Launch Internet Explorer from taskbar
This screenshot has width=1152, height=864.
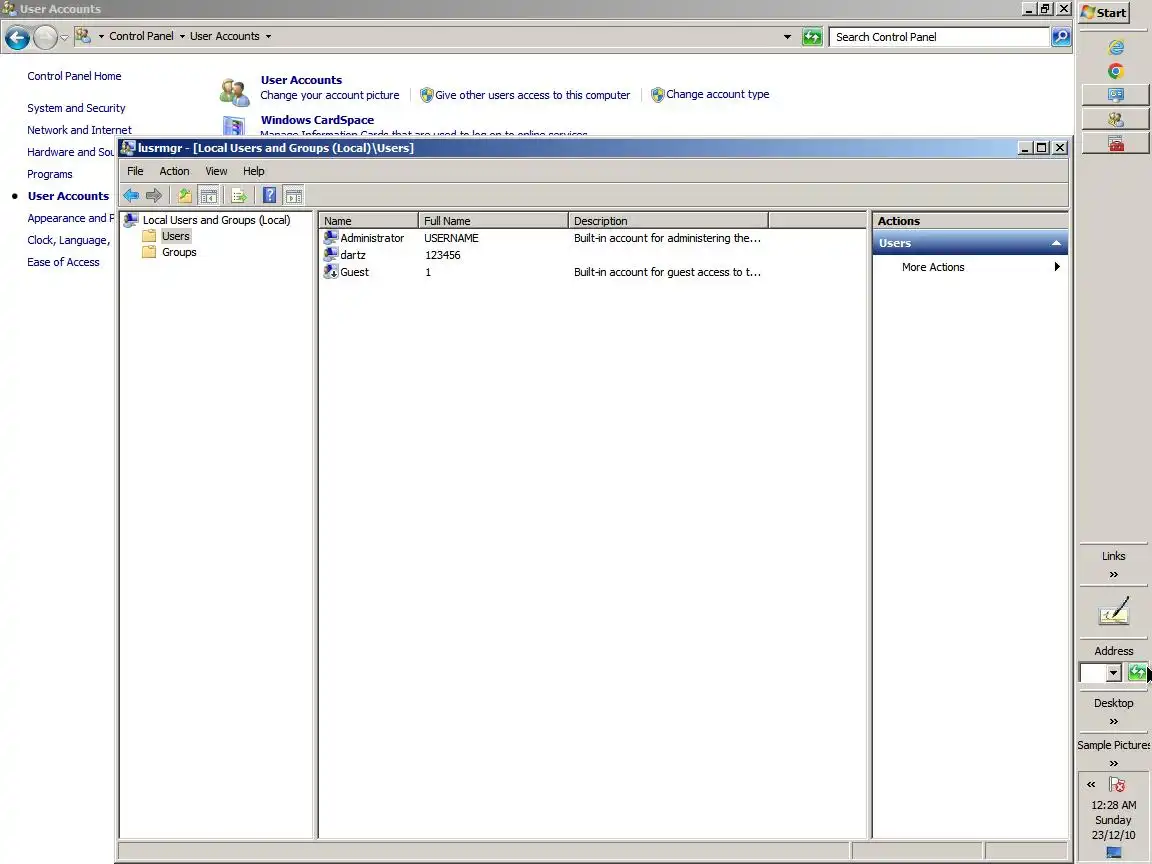(1116, 47)
